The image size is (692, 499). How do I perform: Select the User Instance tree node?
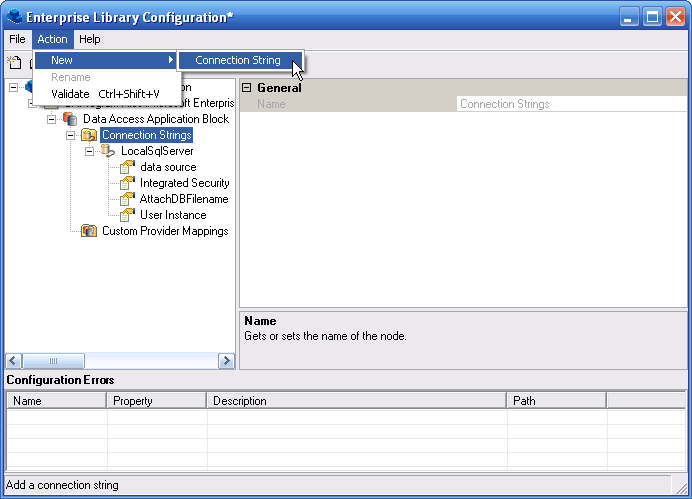tap(172, 215)
